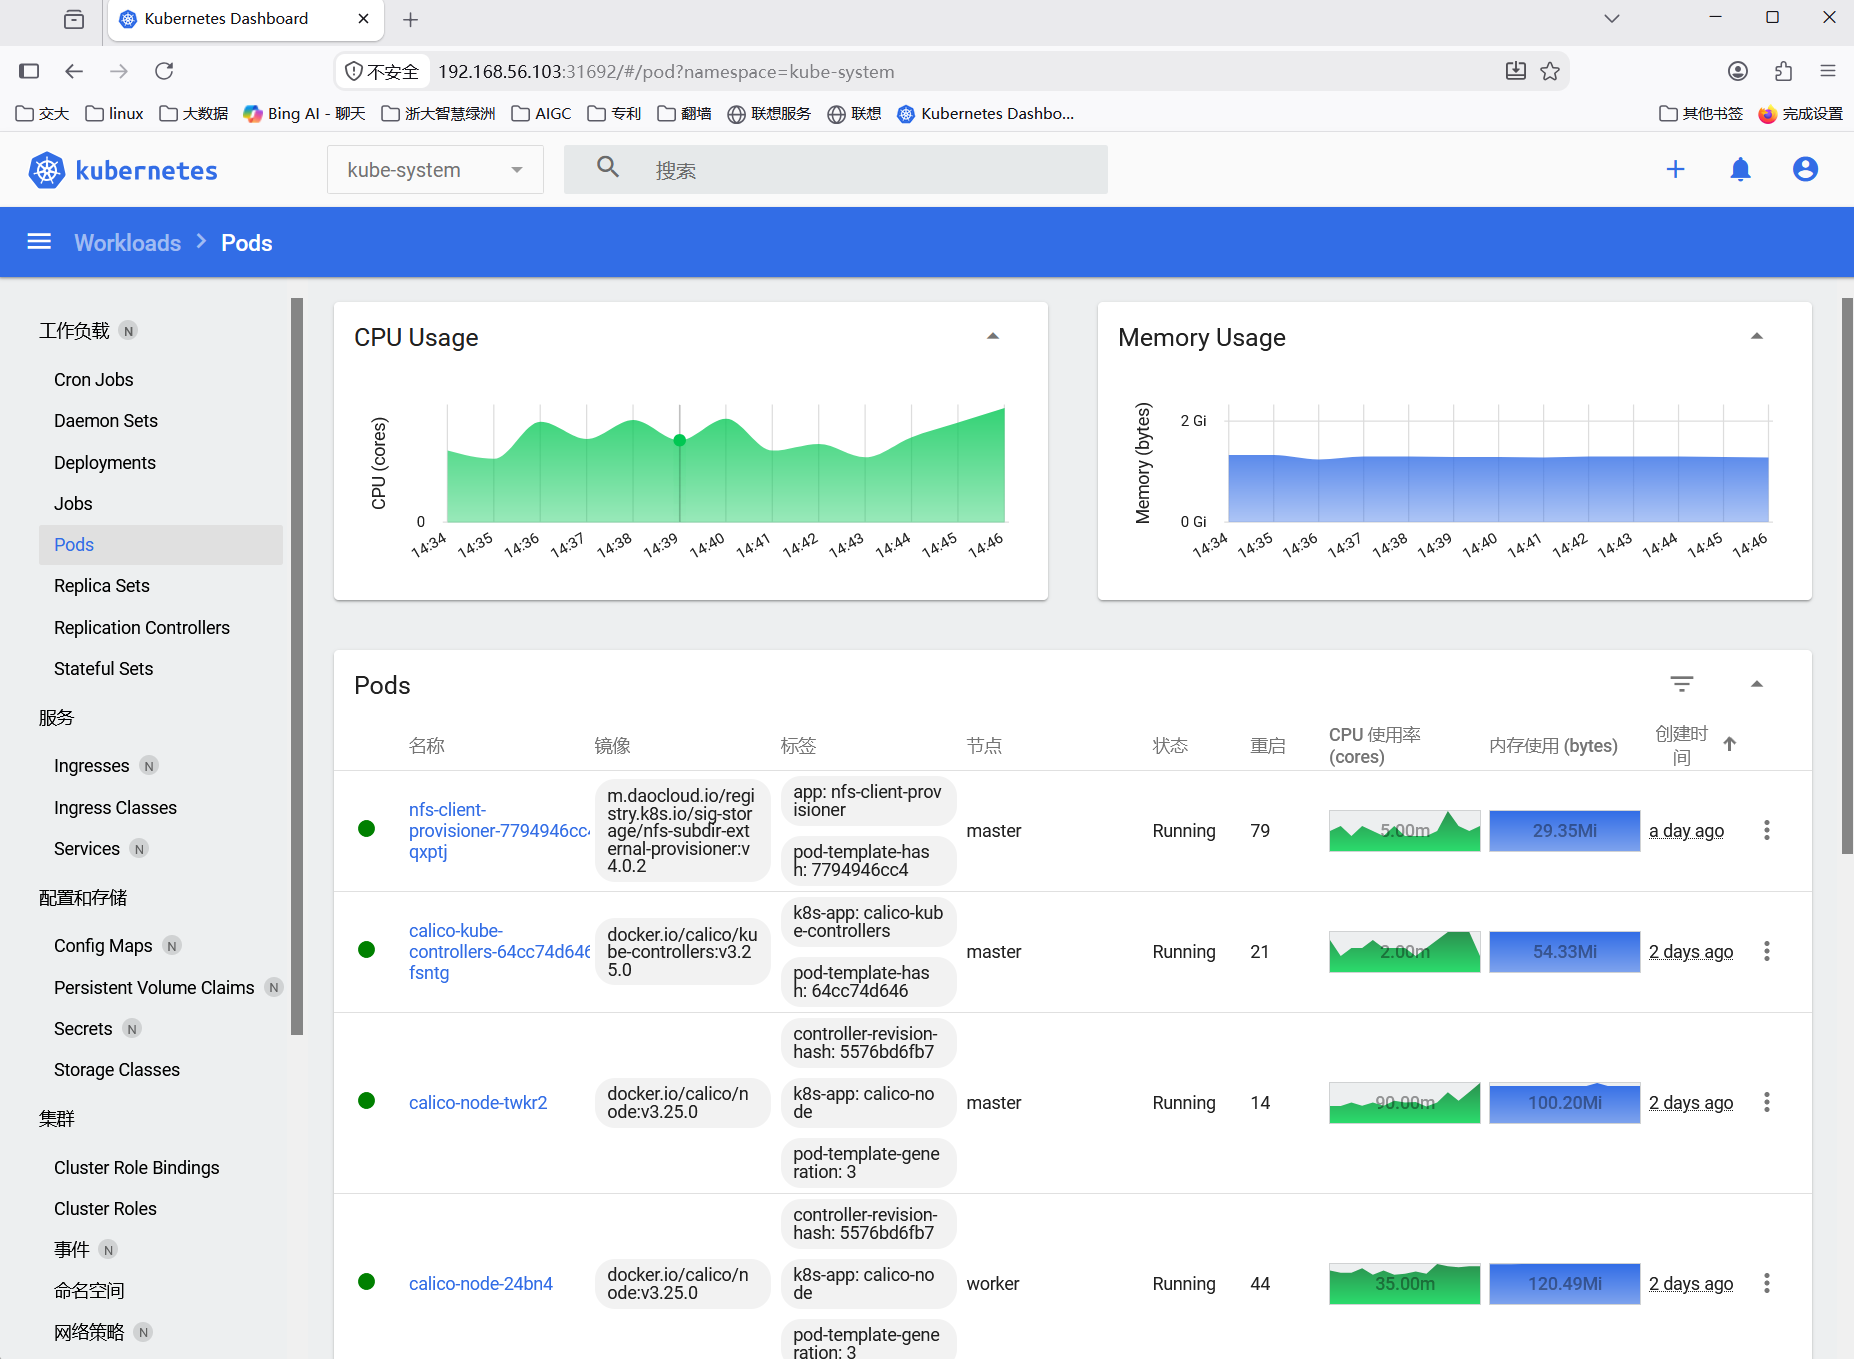Click the highlighted CPU chart data point
This screenshot has width=1854, height=1359.
(x=680, y=440)
